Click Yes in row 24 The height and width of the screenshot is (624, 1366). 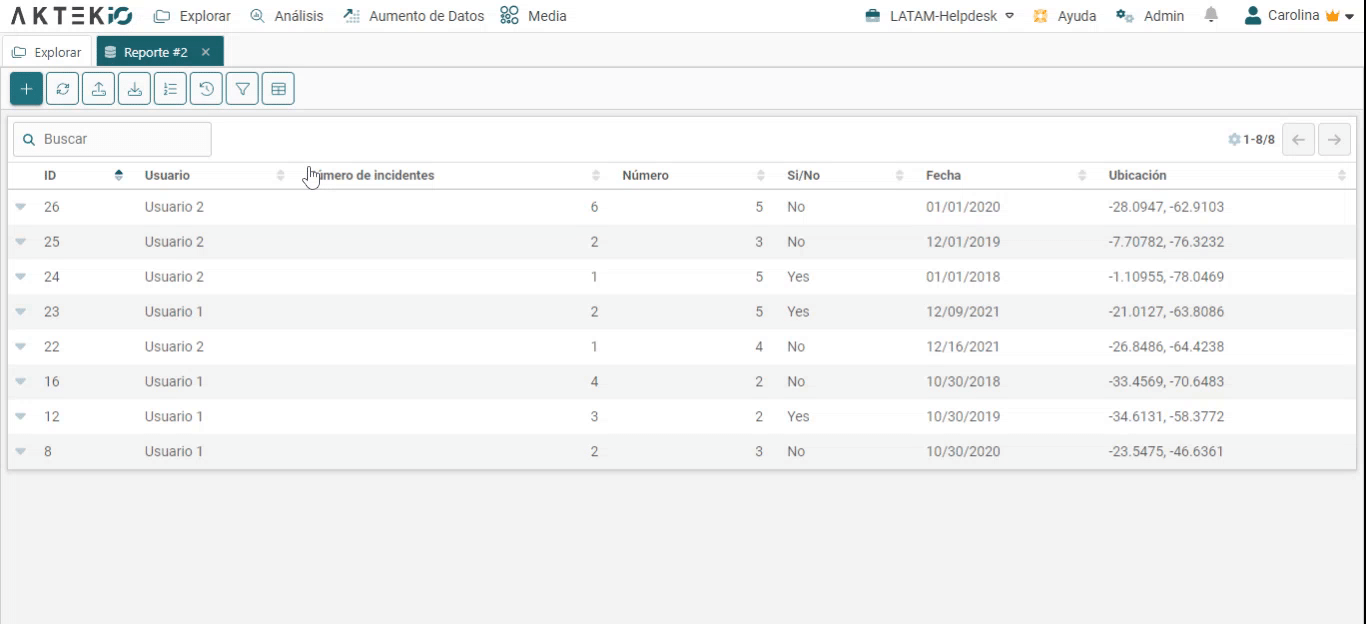pyautogui.click(x=798, y=277)
